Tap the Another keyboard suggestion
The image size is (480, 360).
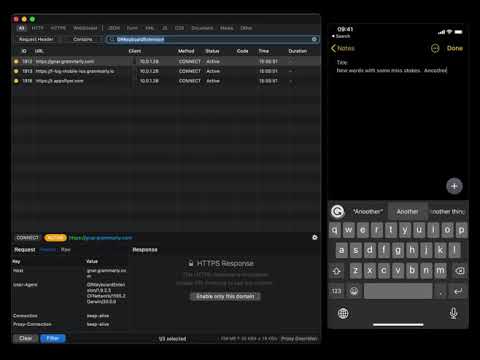coord(407,212)
